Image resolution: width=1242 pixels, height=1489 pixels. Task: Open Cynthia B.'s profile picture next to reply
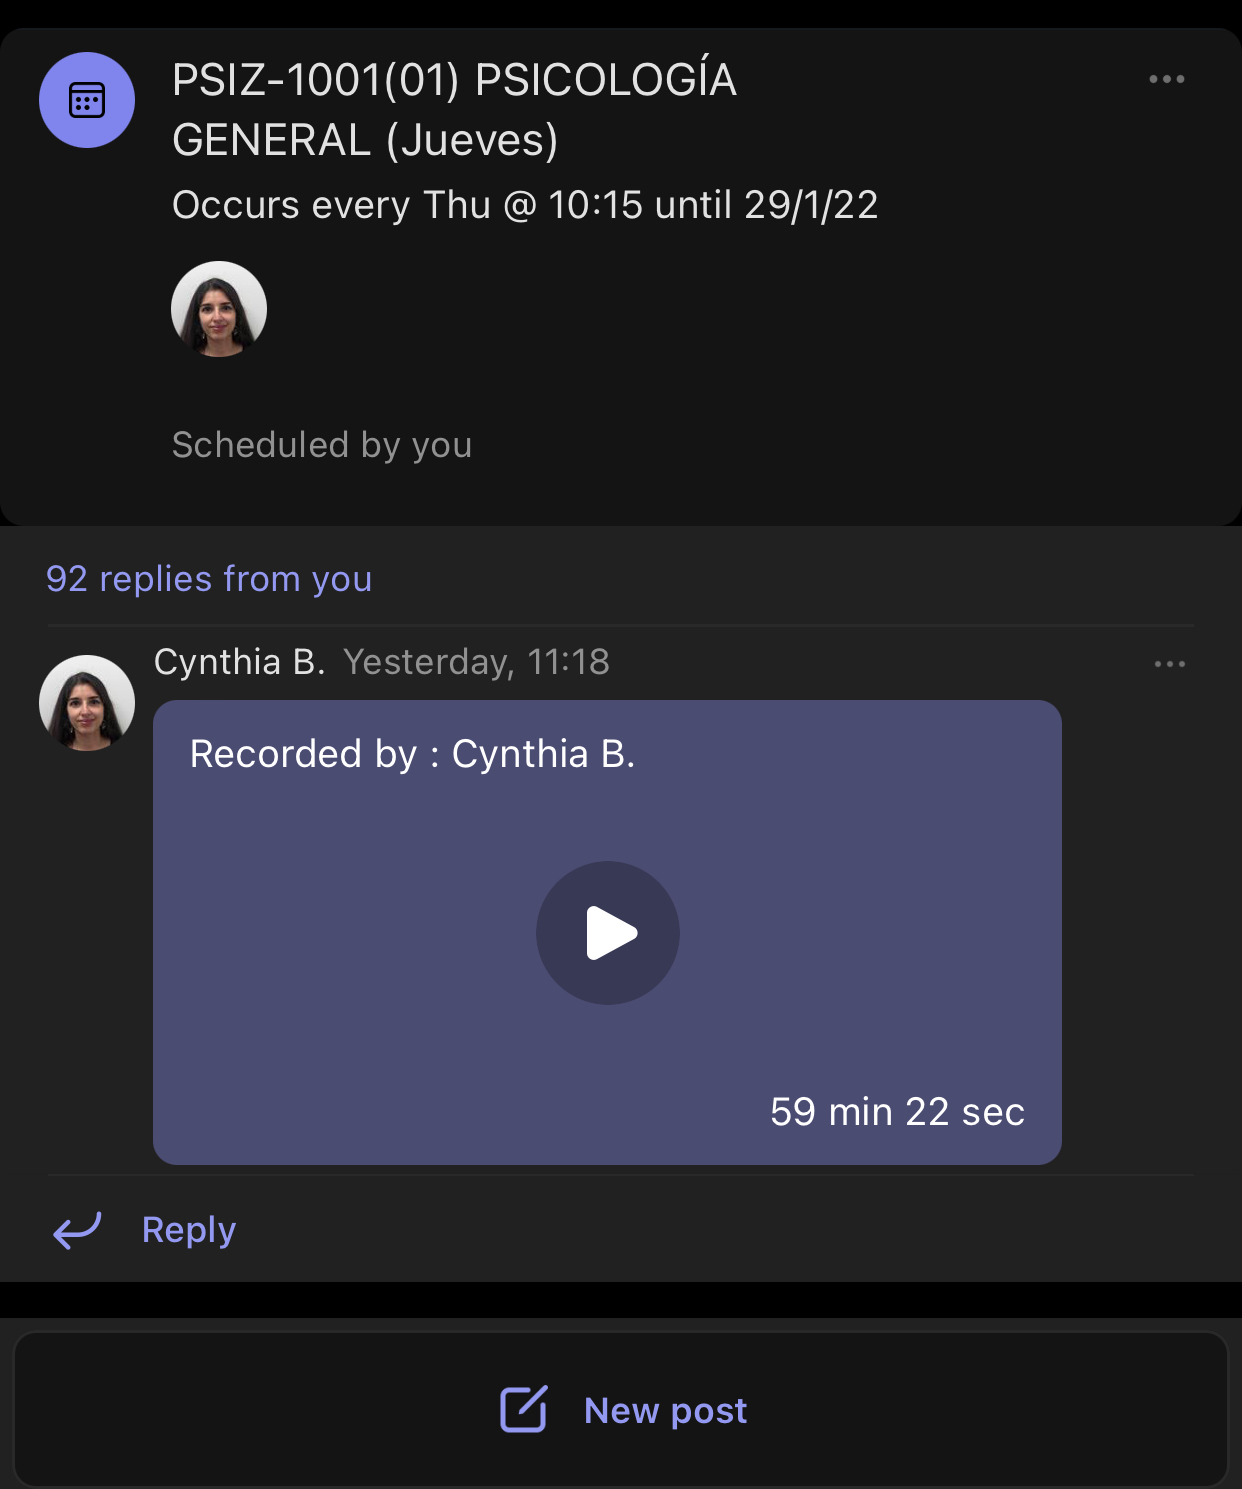(x=87, y=703)
